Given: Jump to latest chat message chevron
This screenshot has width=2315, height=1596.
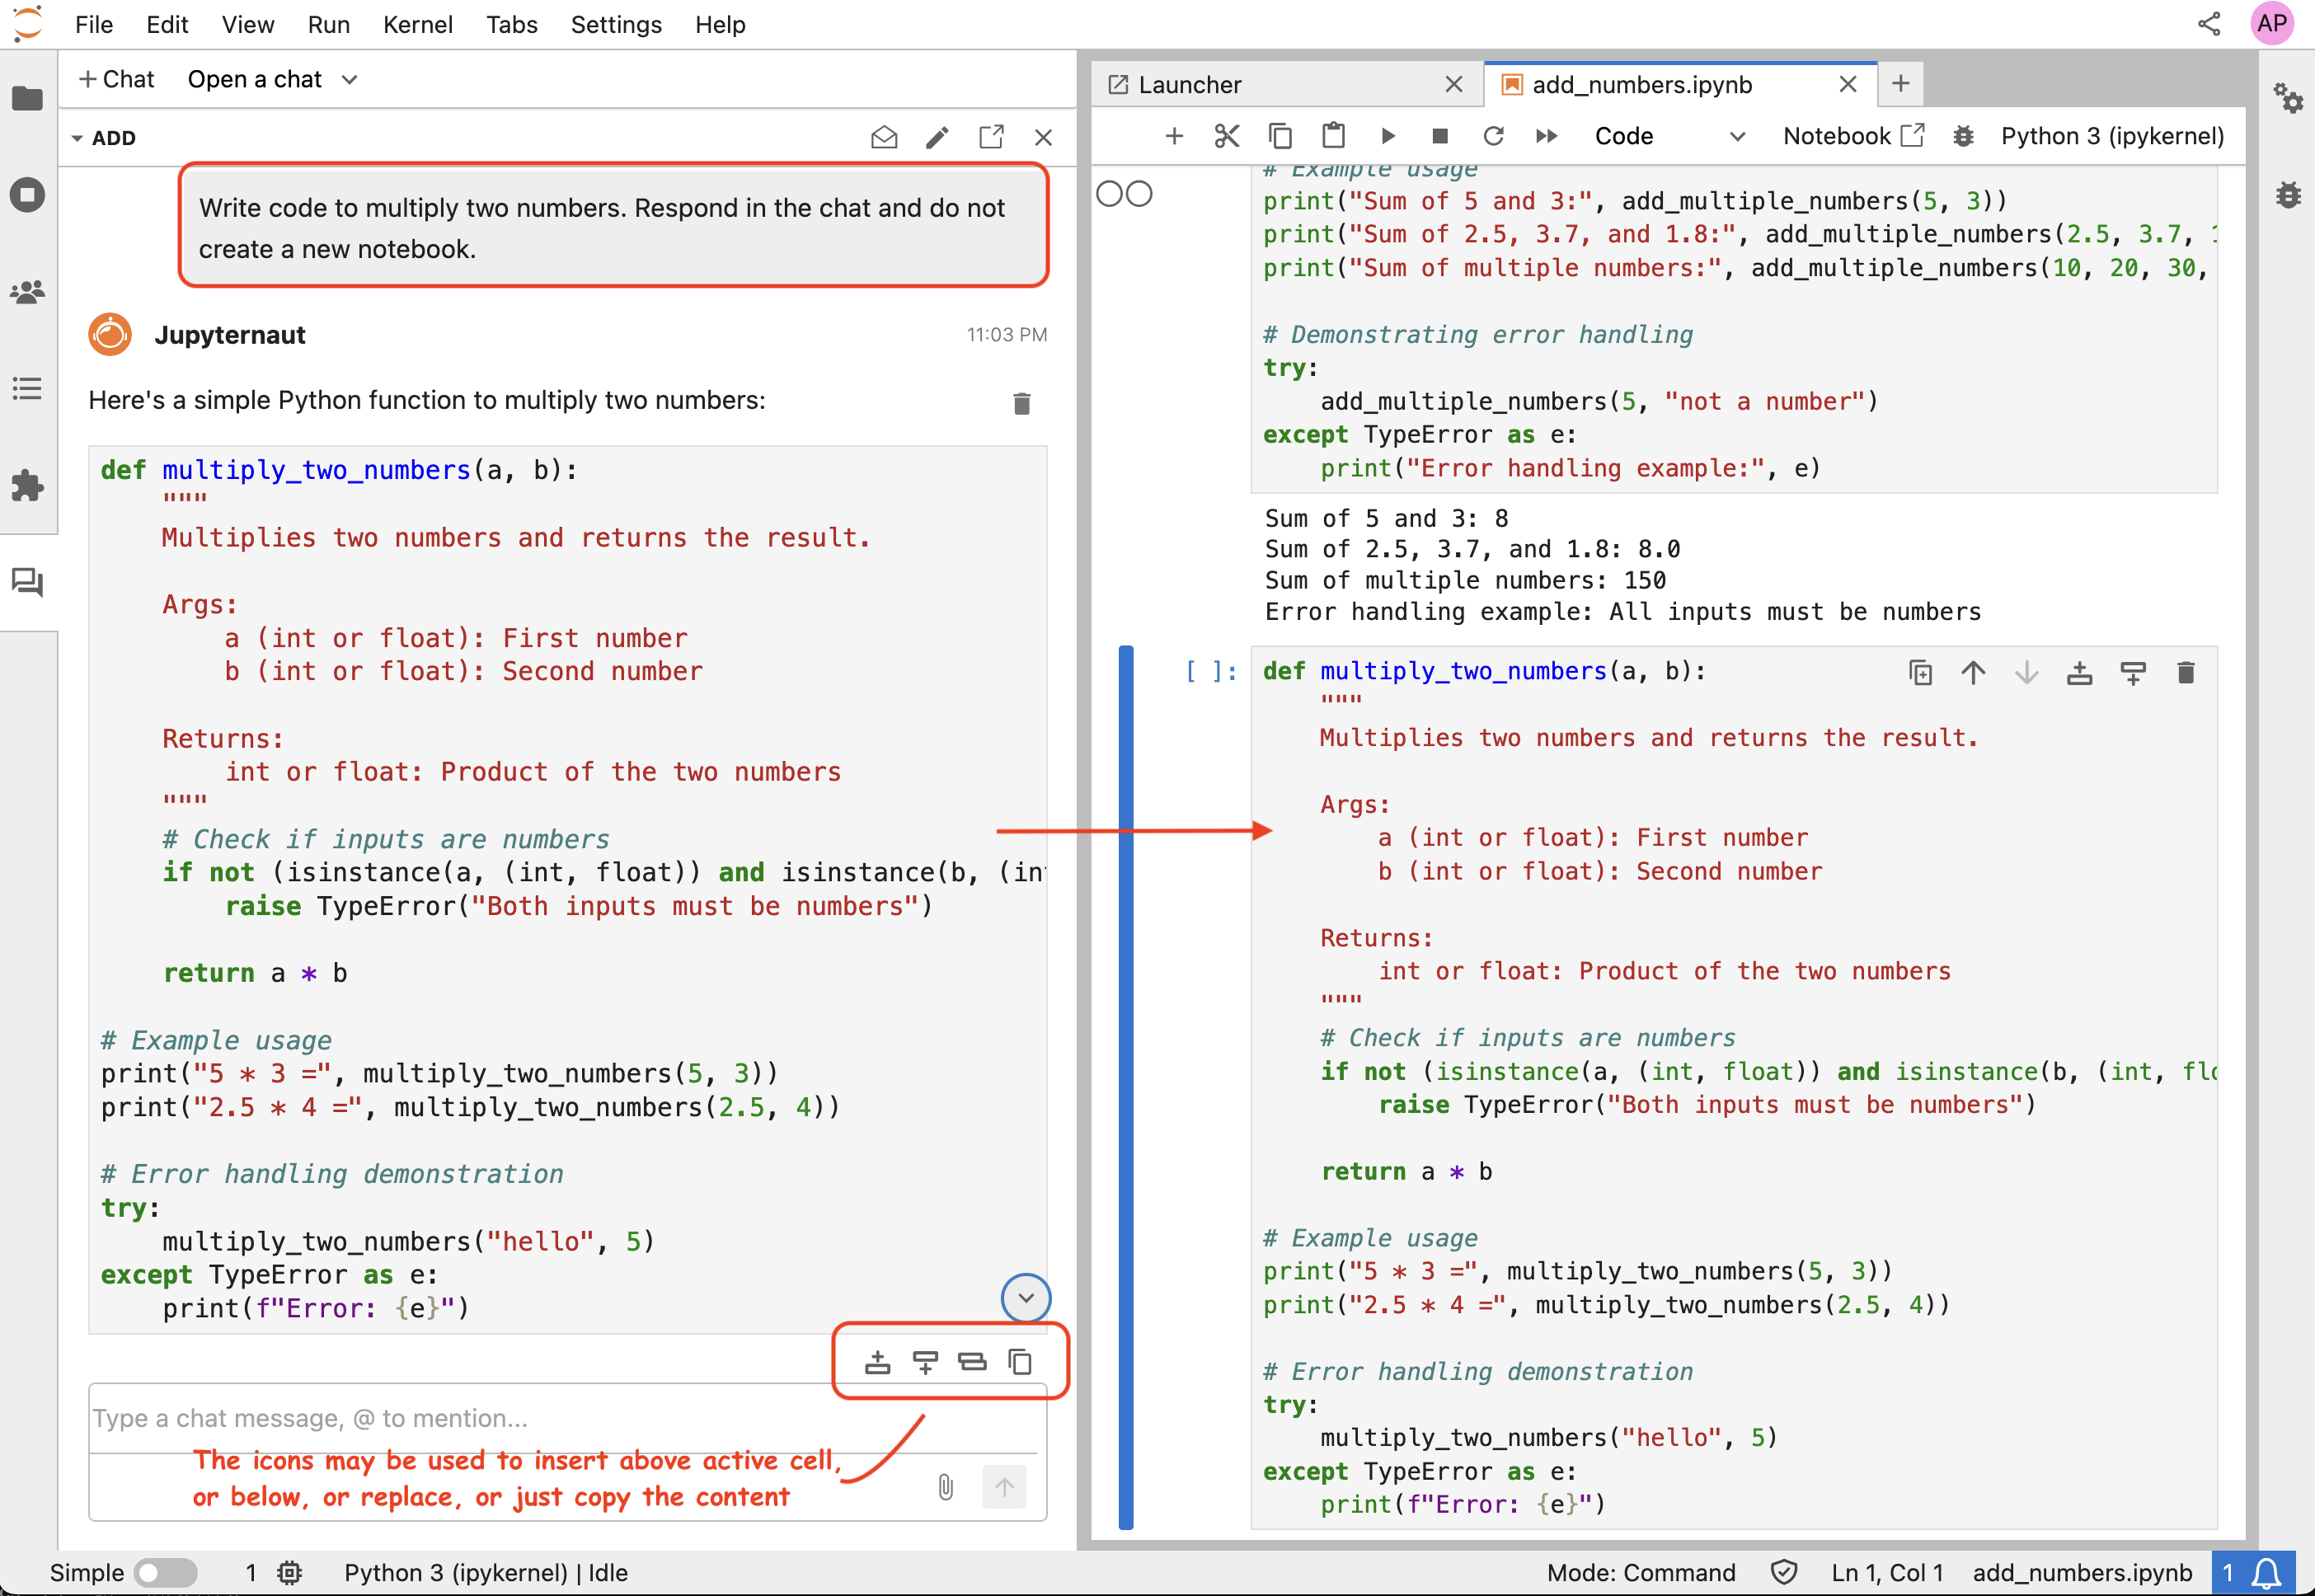Looking at the screenshot, I should point(1026,1298).
